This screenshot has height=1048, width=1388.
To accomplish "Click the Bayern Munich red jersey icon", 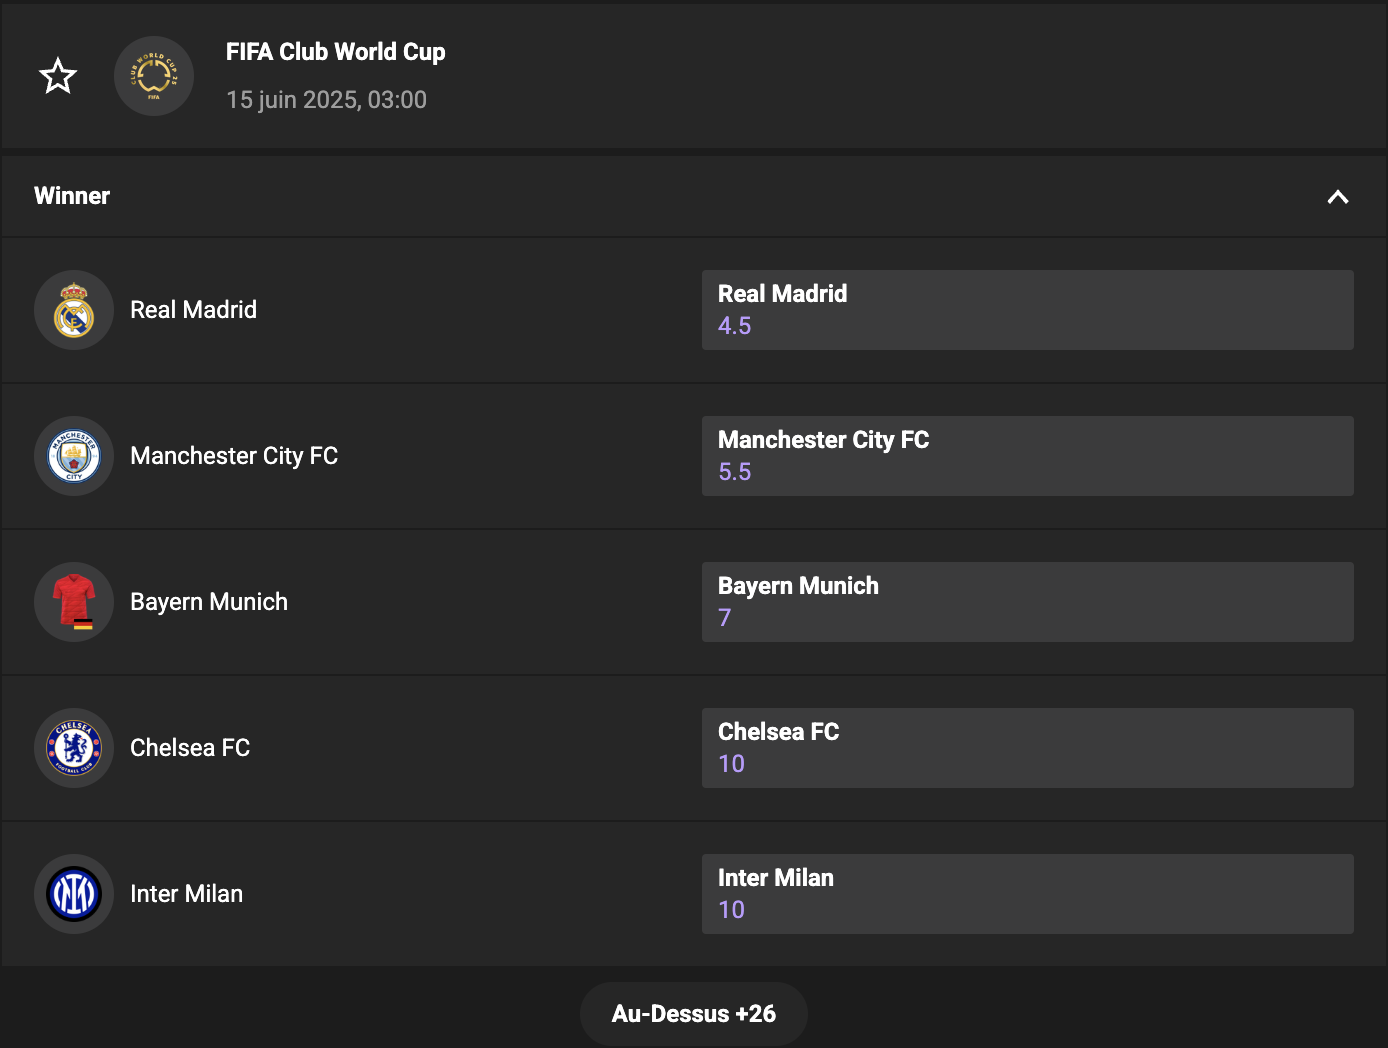I will [x=74, y=602].
